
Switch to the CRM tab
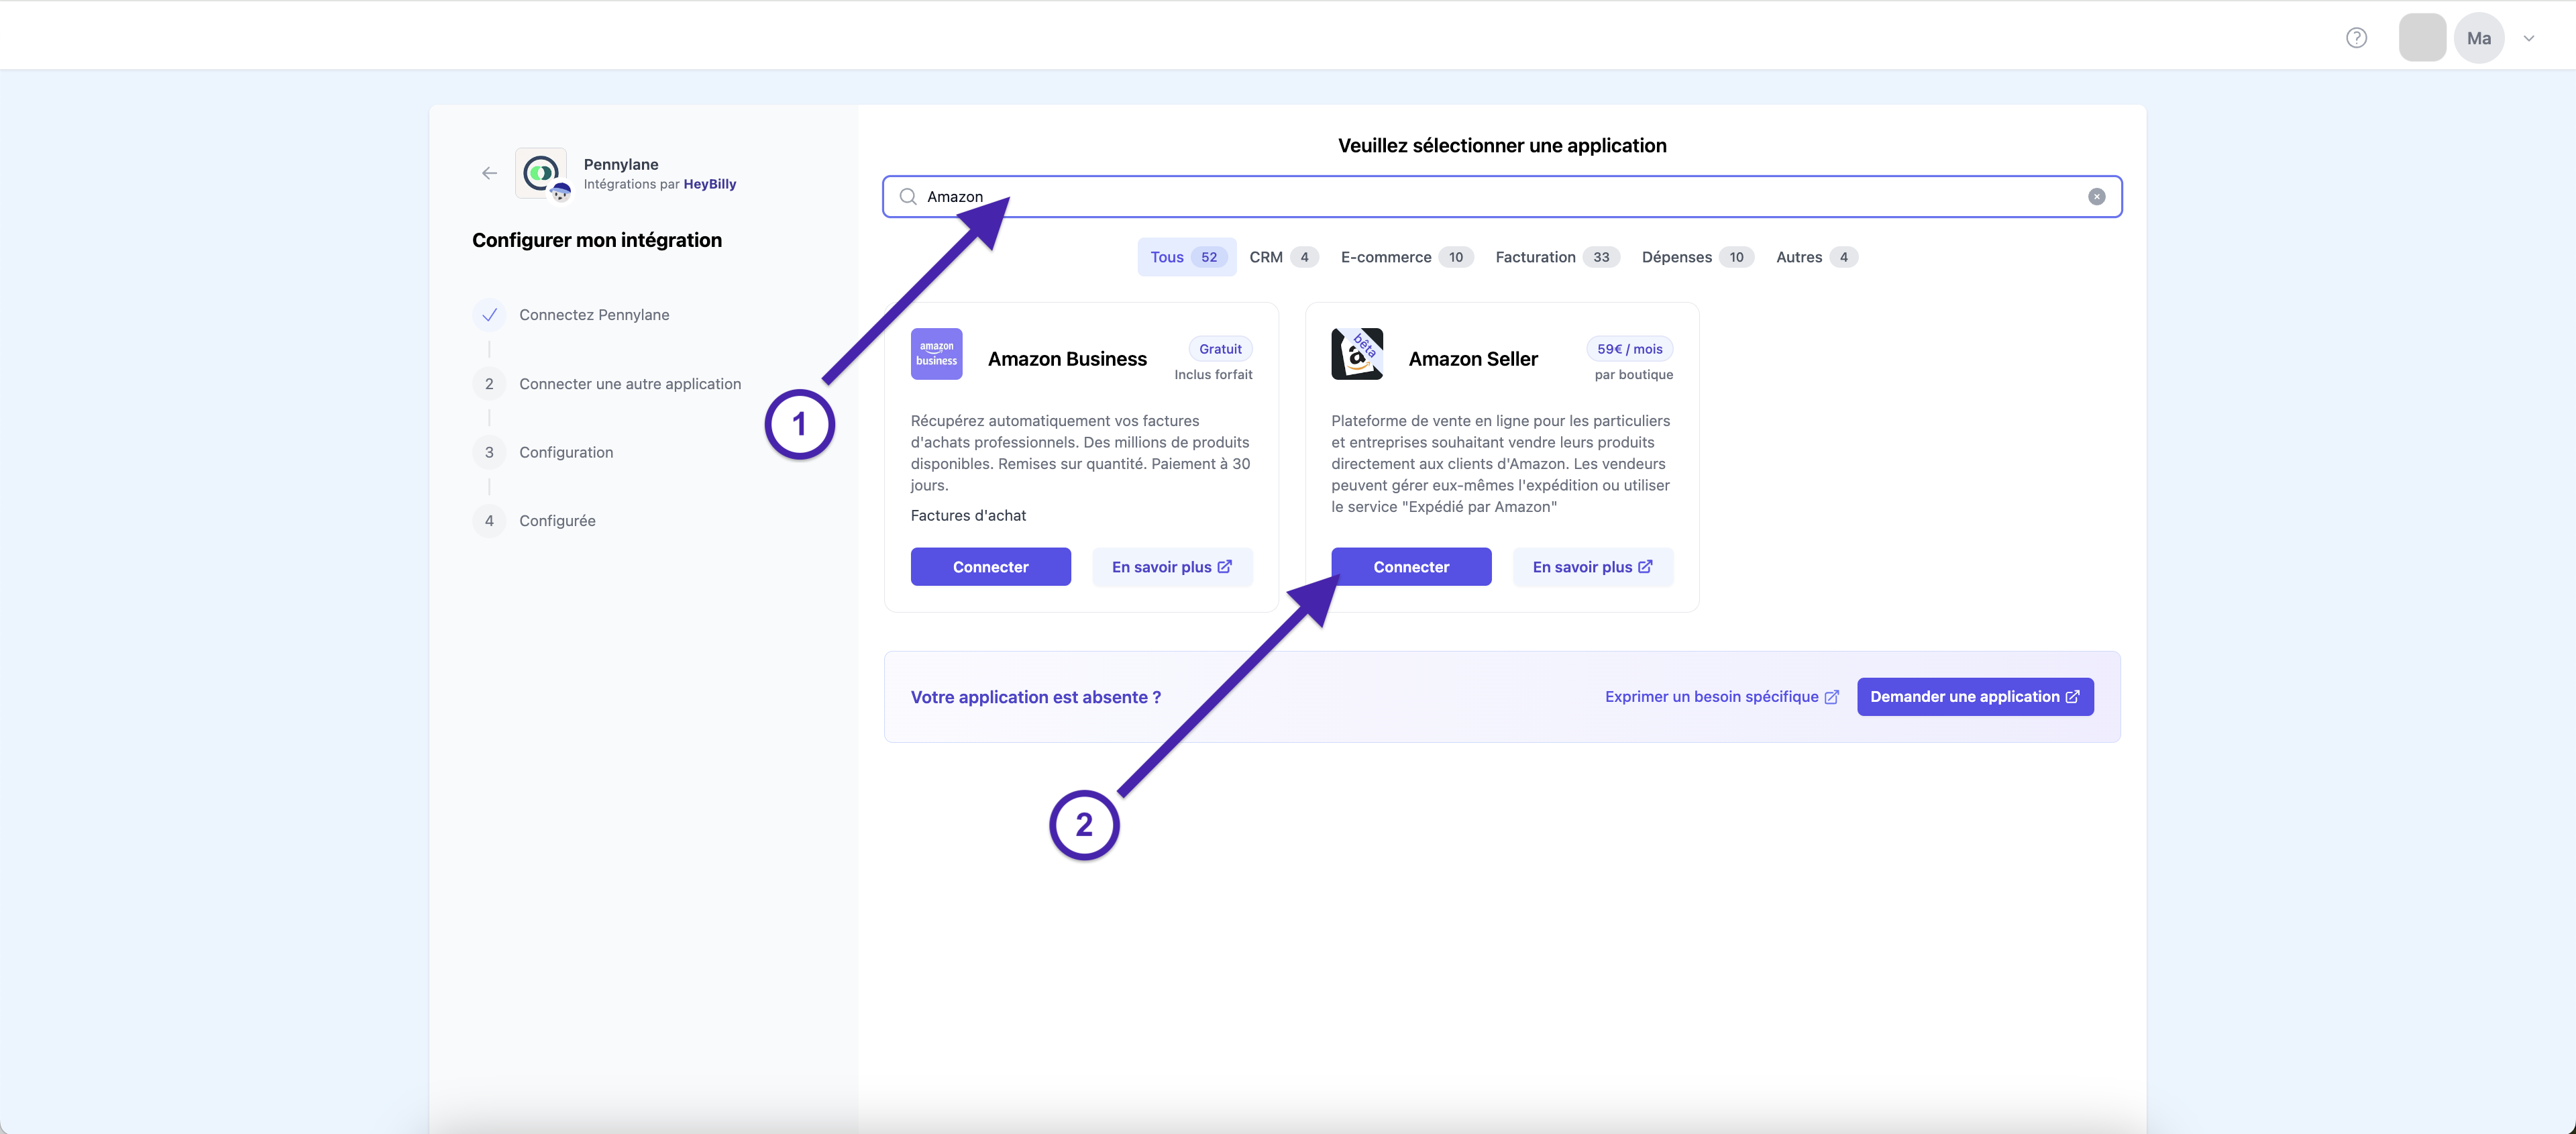tap(1284, 257)
